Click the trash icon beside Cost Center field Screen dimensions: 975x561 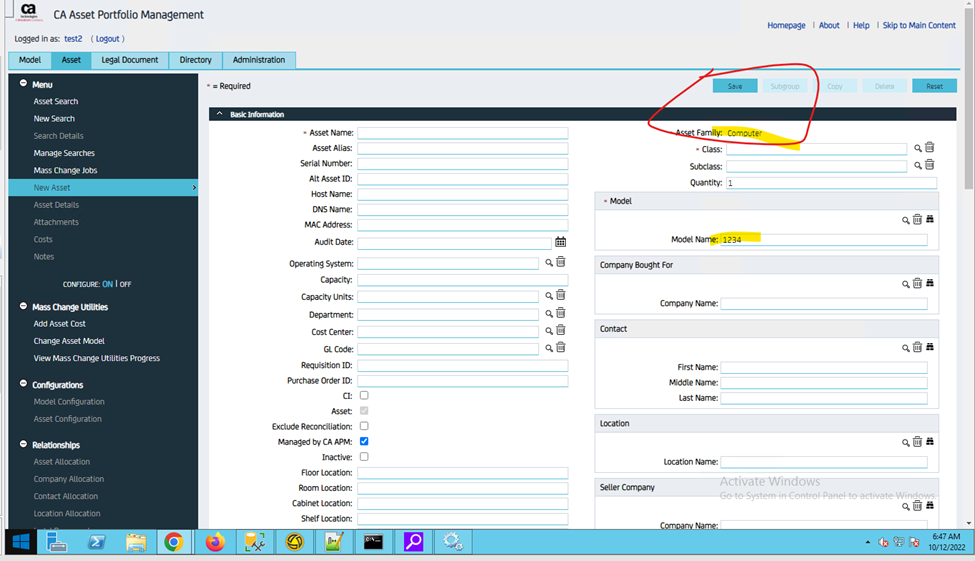pyautogui.click(x=561, y=331)
